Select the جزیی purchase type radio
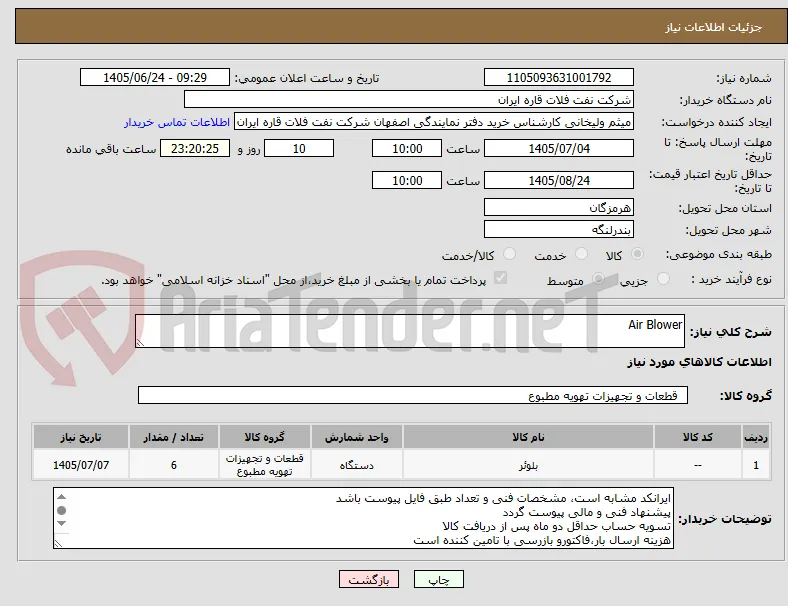788x606 pixels. tap(663, 279)
